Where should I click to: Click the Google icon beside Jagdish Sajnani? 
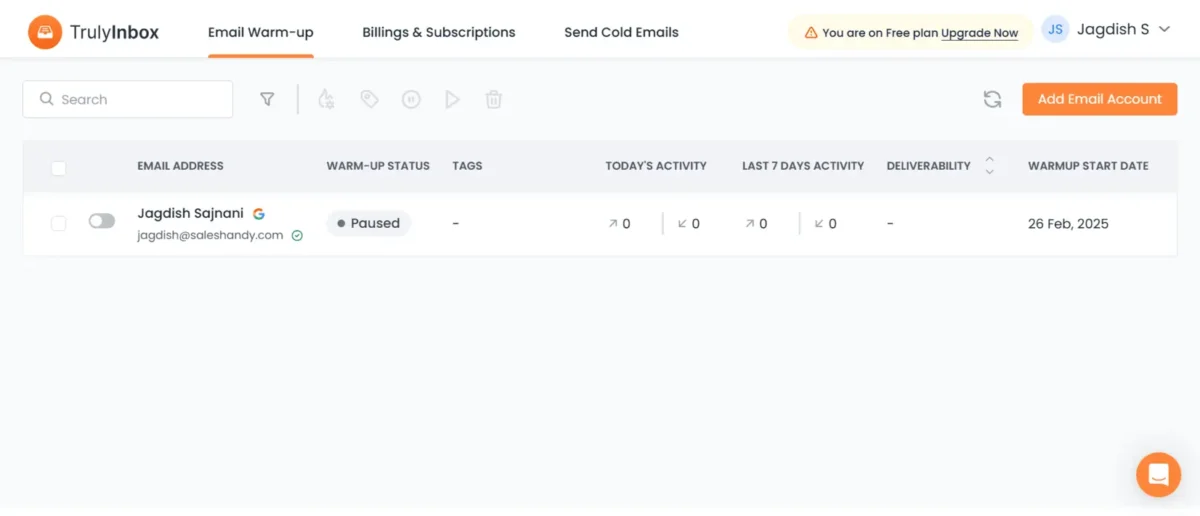[x=259, y=214]
